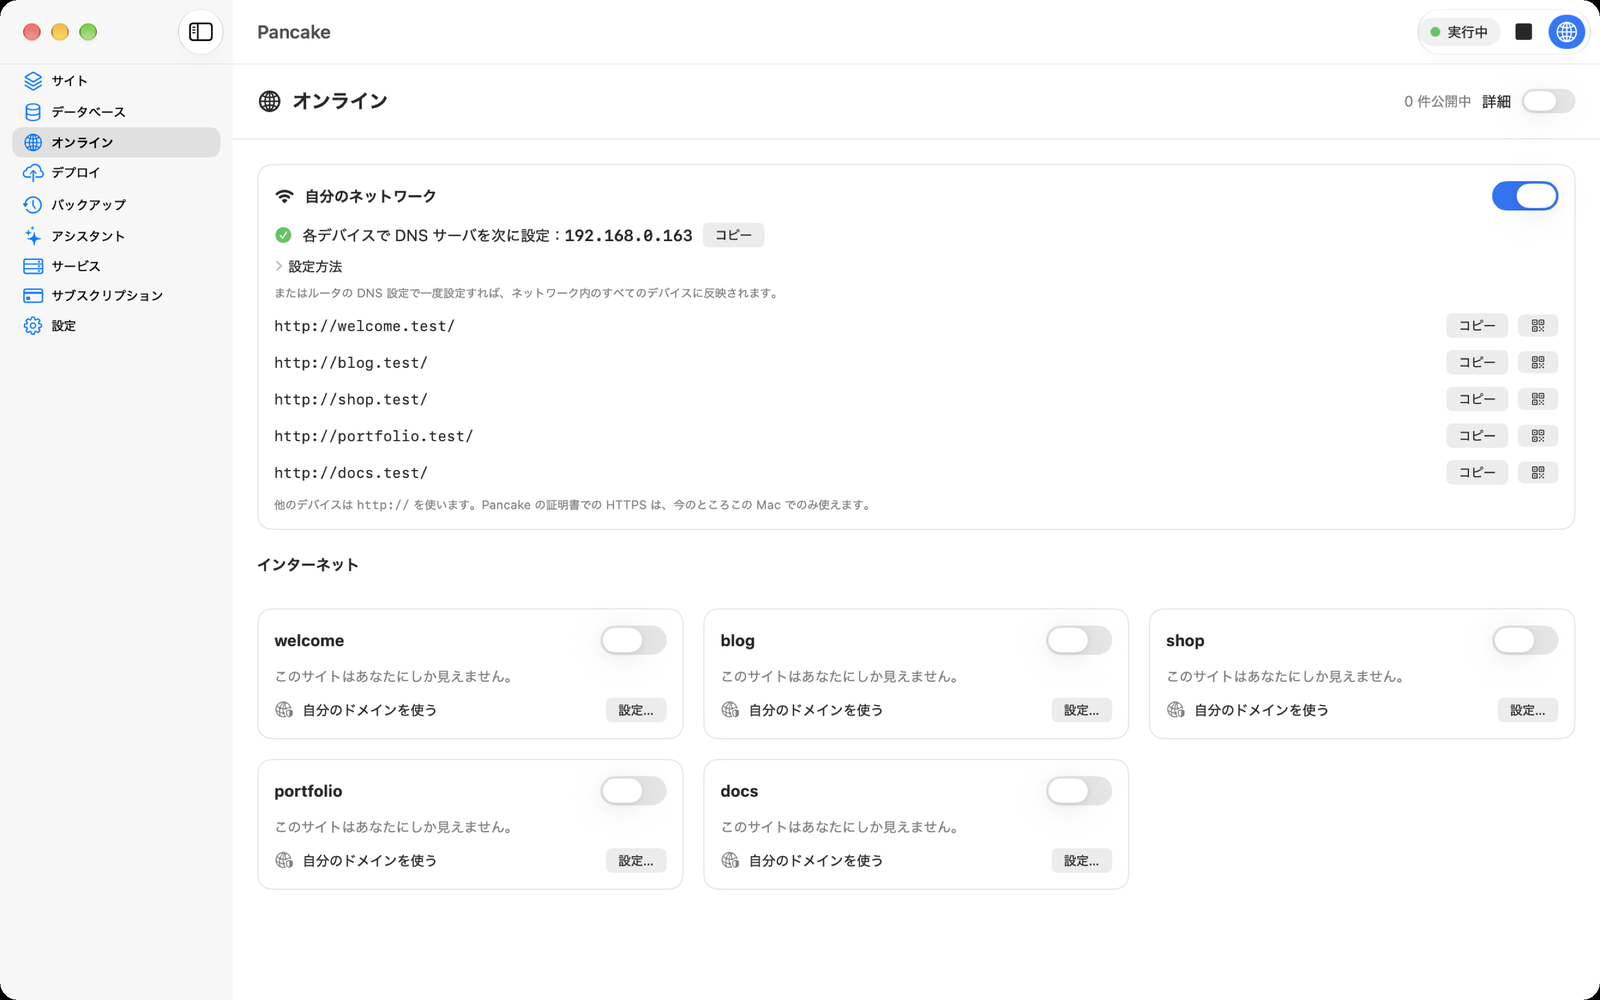Open 設定... for docs domain
The height and width of the screenshot is (1000, 1600).
1082,860
